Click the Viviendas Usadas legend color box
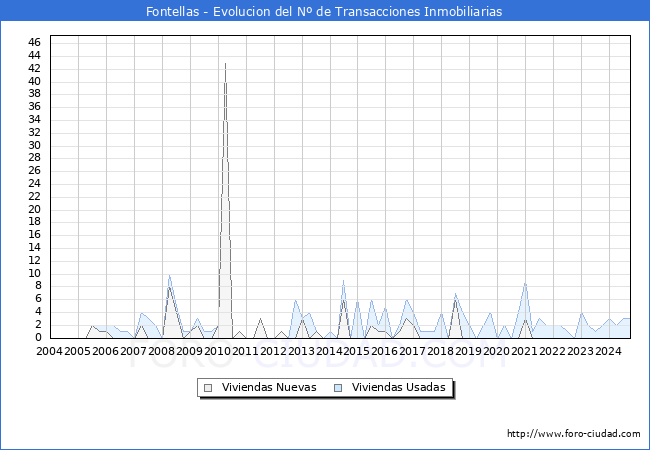Screen dimensions: 650x450 click(338, 388)
